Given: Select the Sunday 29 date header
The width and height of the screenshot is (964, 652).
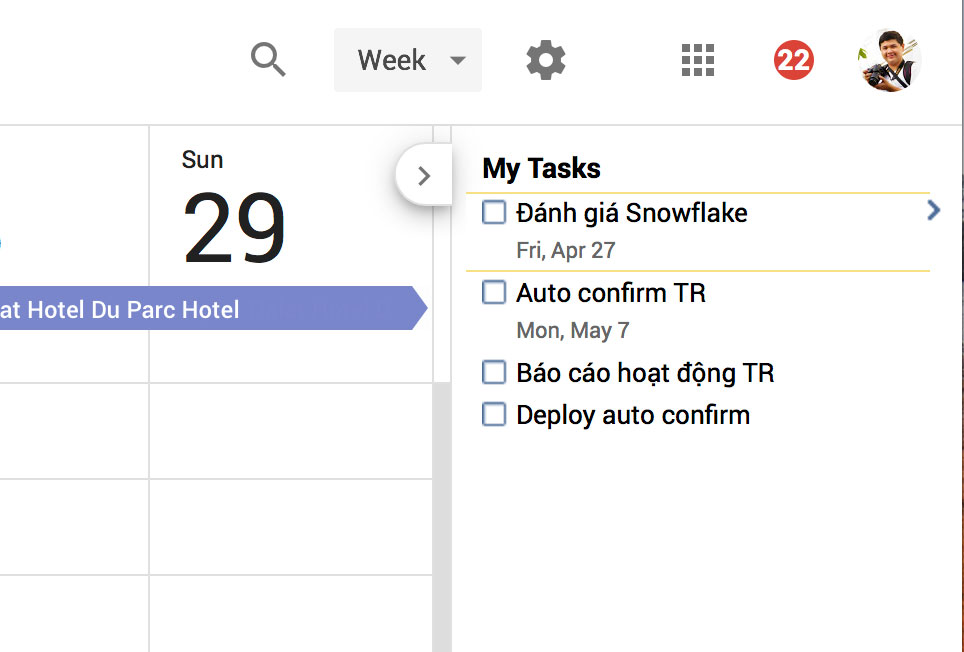Looking at the screenshot, I should tap(234, 209).
